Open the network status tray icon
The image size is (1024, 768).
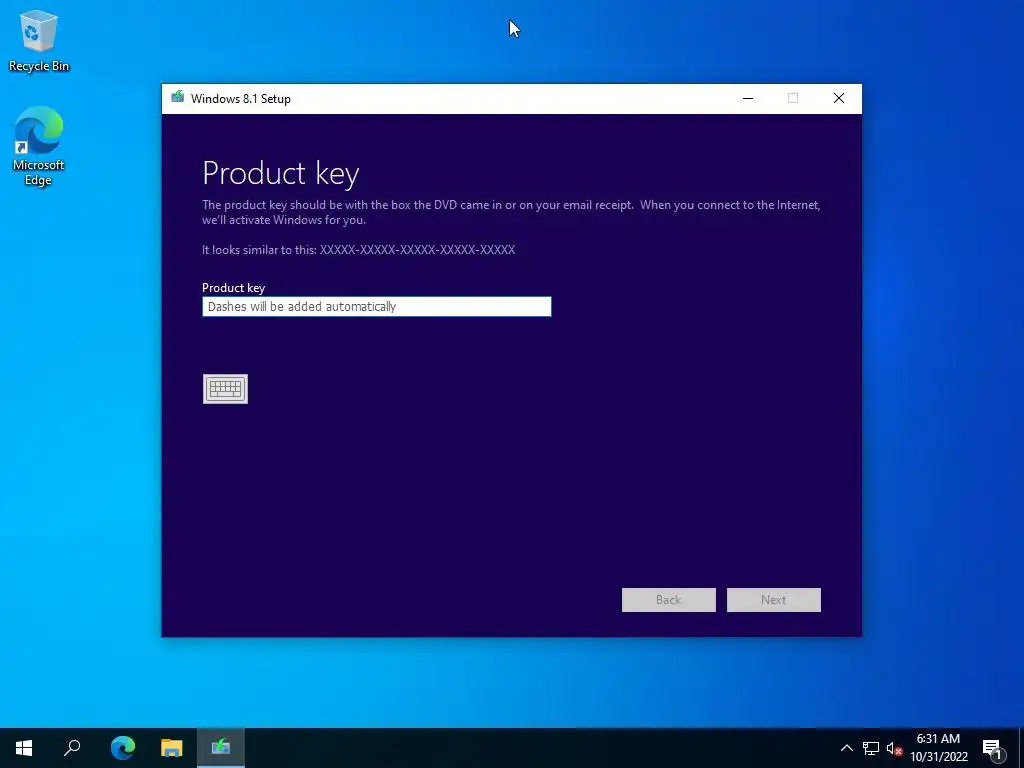871,748
